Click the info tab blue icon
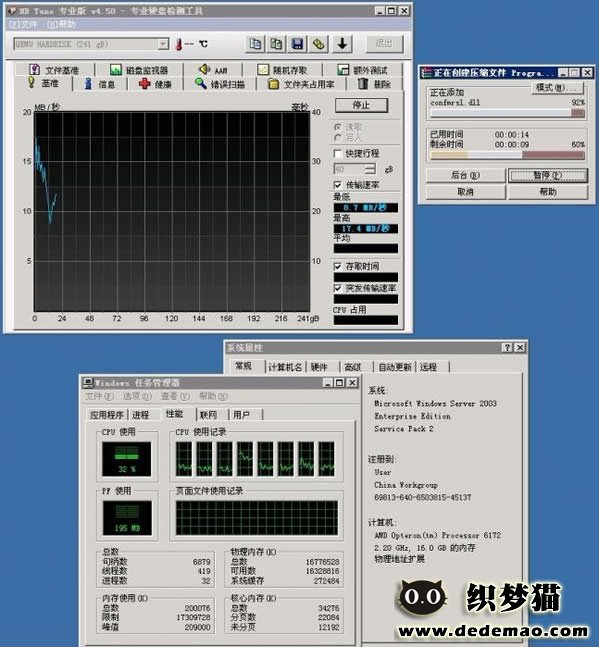The width and height of the screenshot is (599, 647). (88, 84)
